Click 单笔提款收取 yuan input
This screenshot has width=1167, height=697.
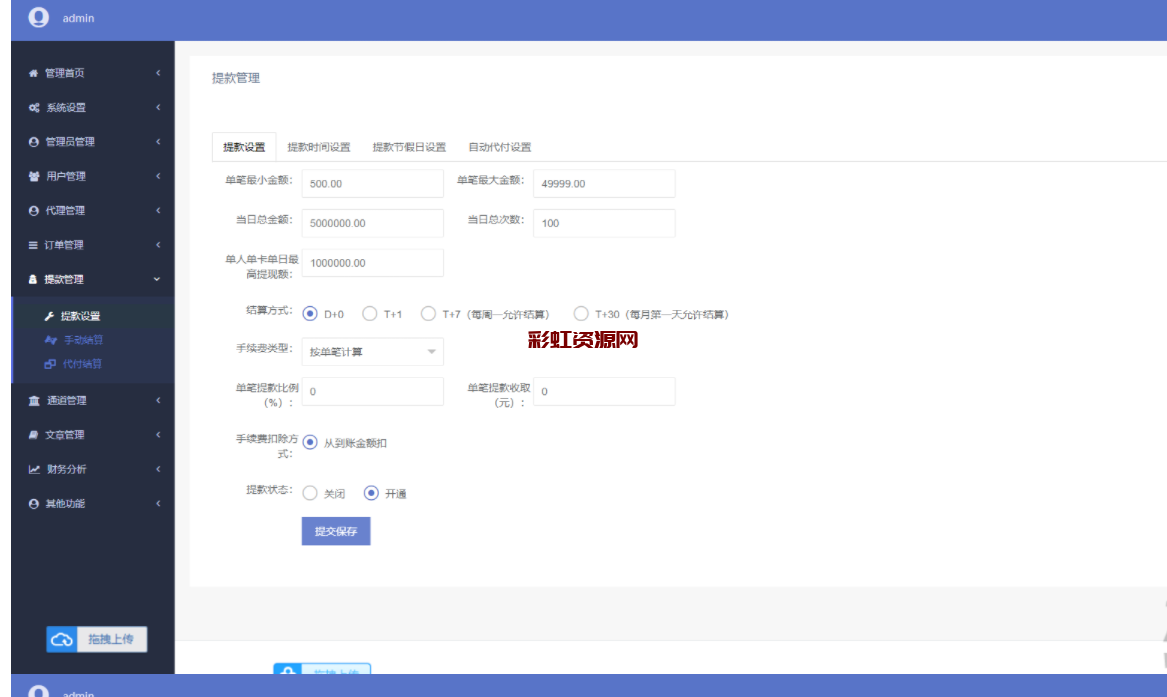pyautogui.click(x=604, y=391)
